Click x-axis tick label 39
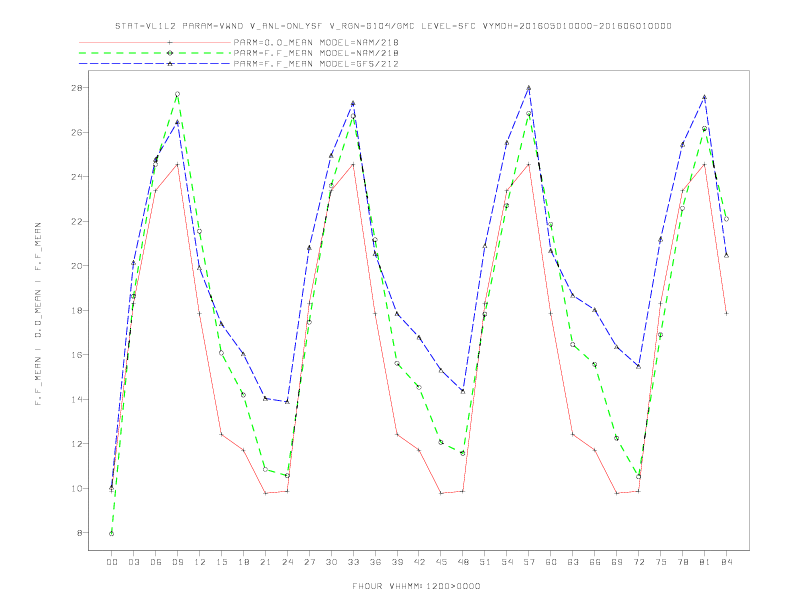The height and width of the screenshot is (612, 792). pyautogui.click(x=397, y=562)
